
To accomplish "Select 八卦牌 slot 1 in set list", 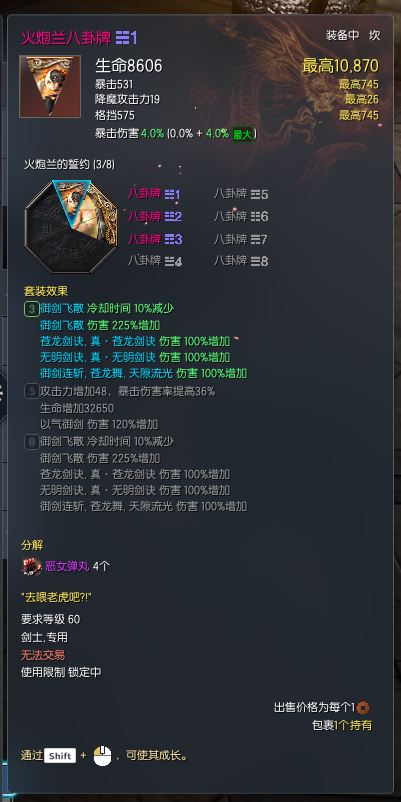I will coord(154,194).
